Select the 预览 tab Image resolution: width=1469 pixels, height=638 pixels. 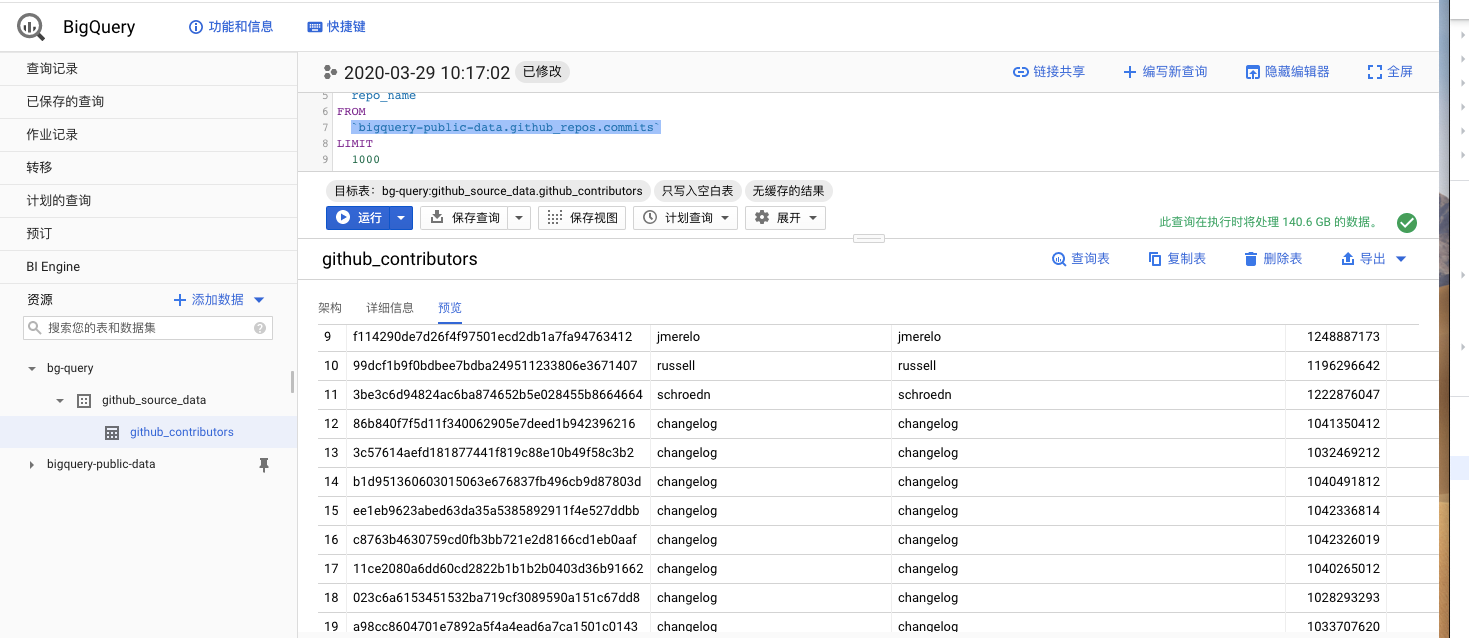[x=450, y=308]
